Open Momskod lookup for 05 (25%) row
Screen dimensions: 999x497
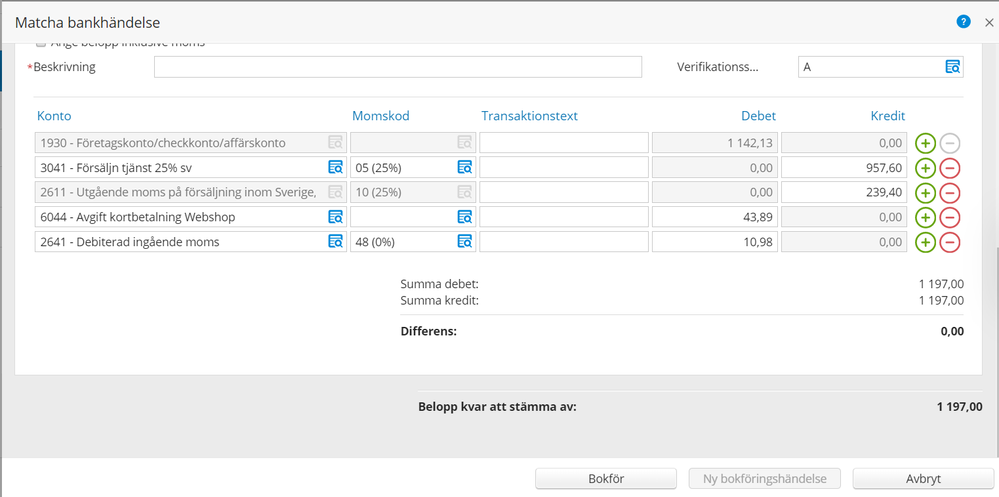464,167
